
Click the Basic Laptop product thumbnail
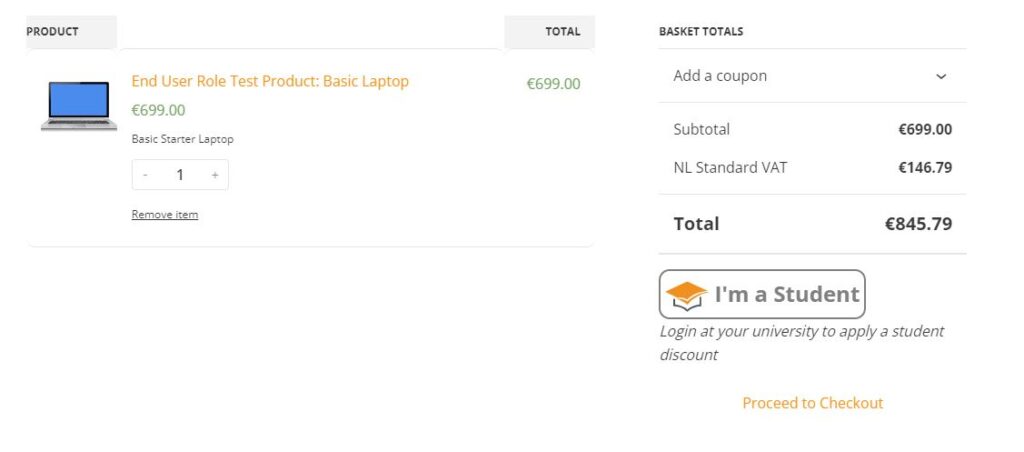click(x=79, y=105)
